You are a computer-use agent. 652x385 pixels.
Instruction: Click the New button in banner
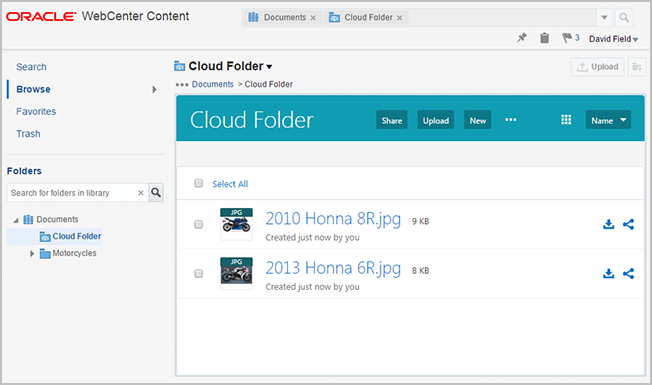(x=478, y=120)
